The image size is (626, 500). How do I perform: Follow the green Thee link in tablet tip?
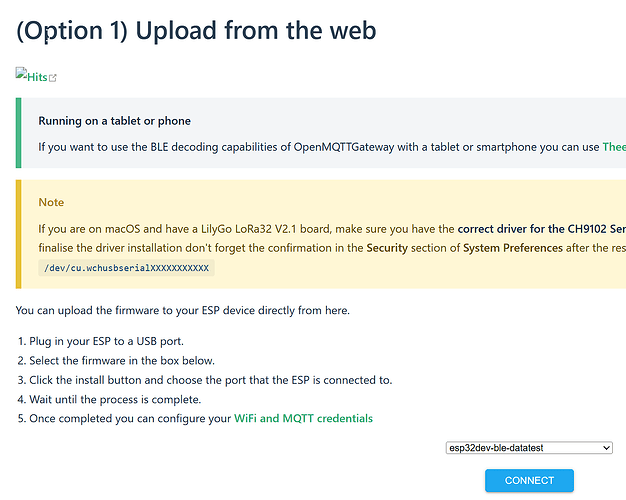click(x=614, y=147)
